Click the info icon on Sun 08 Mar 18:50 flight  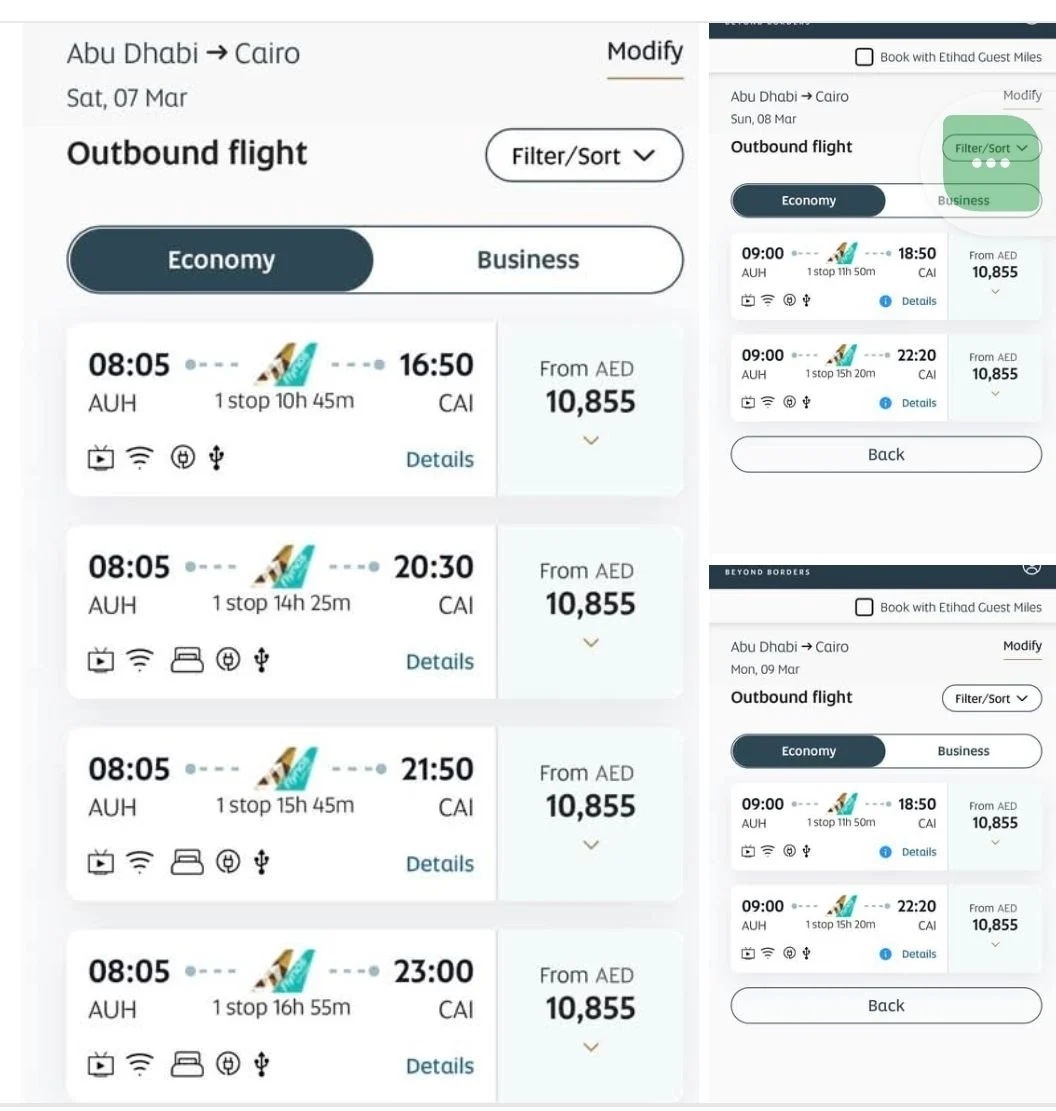885,301
